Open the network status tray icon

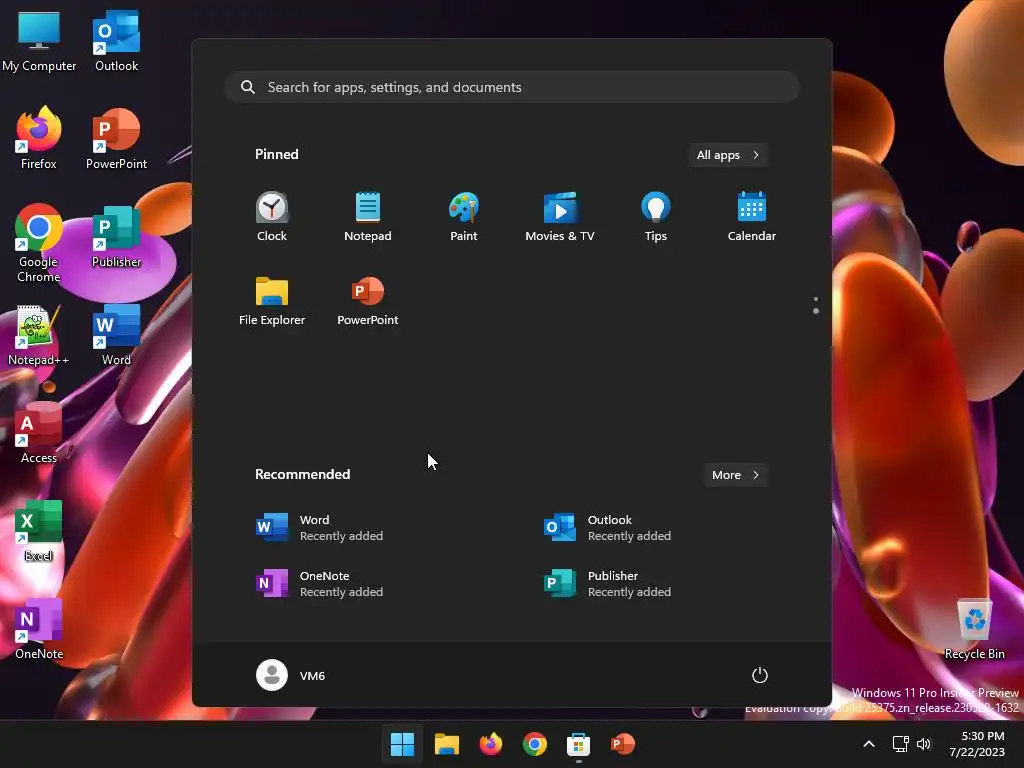point(901,744)
